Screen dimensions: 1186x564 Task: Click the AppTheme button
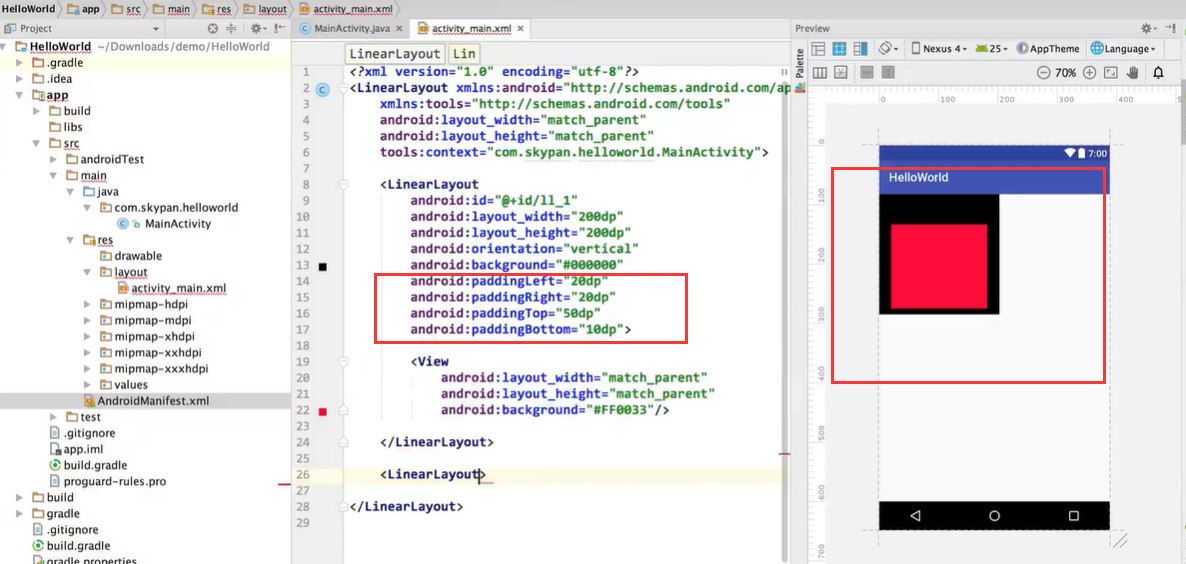tap(1048, 48)
